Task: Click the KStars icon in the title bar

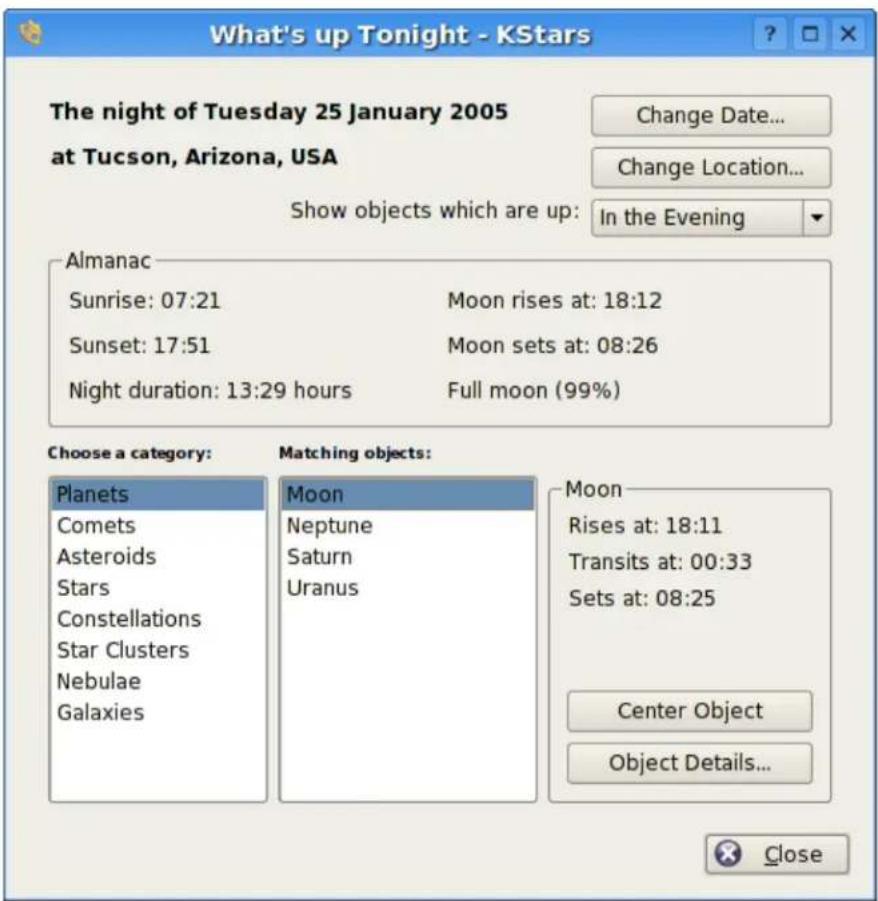Action: coord(30,33)
